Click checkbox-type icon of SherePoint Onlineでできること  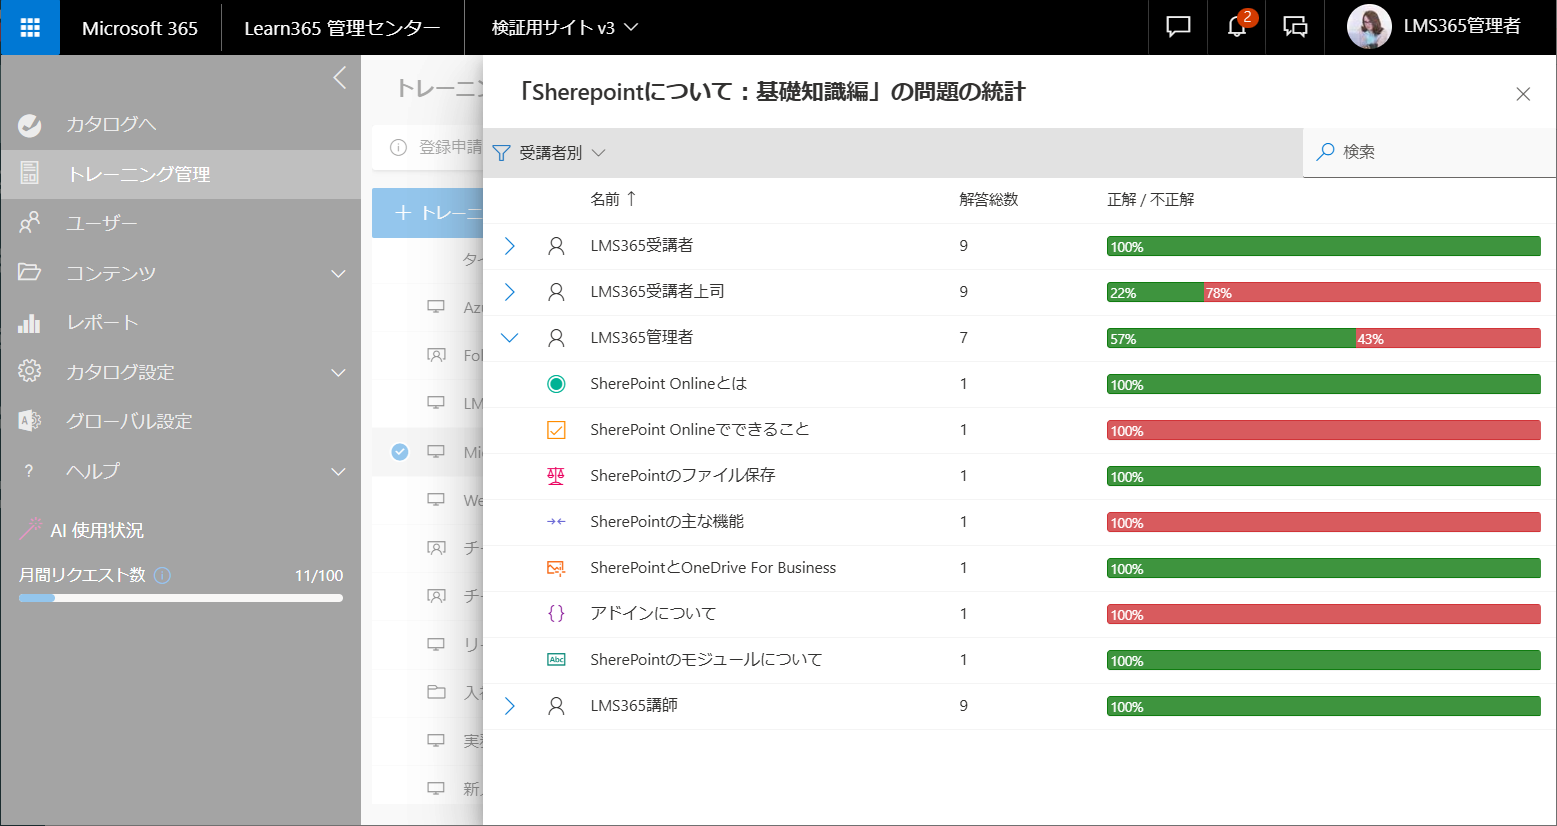coord(557,430)
